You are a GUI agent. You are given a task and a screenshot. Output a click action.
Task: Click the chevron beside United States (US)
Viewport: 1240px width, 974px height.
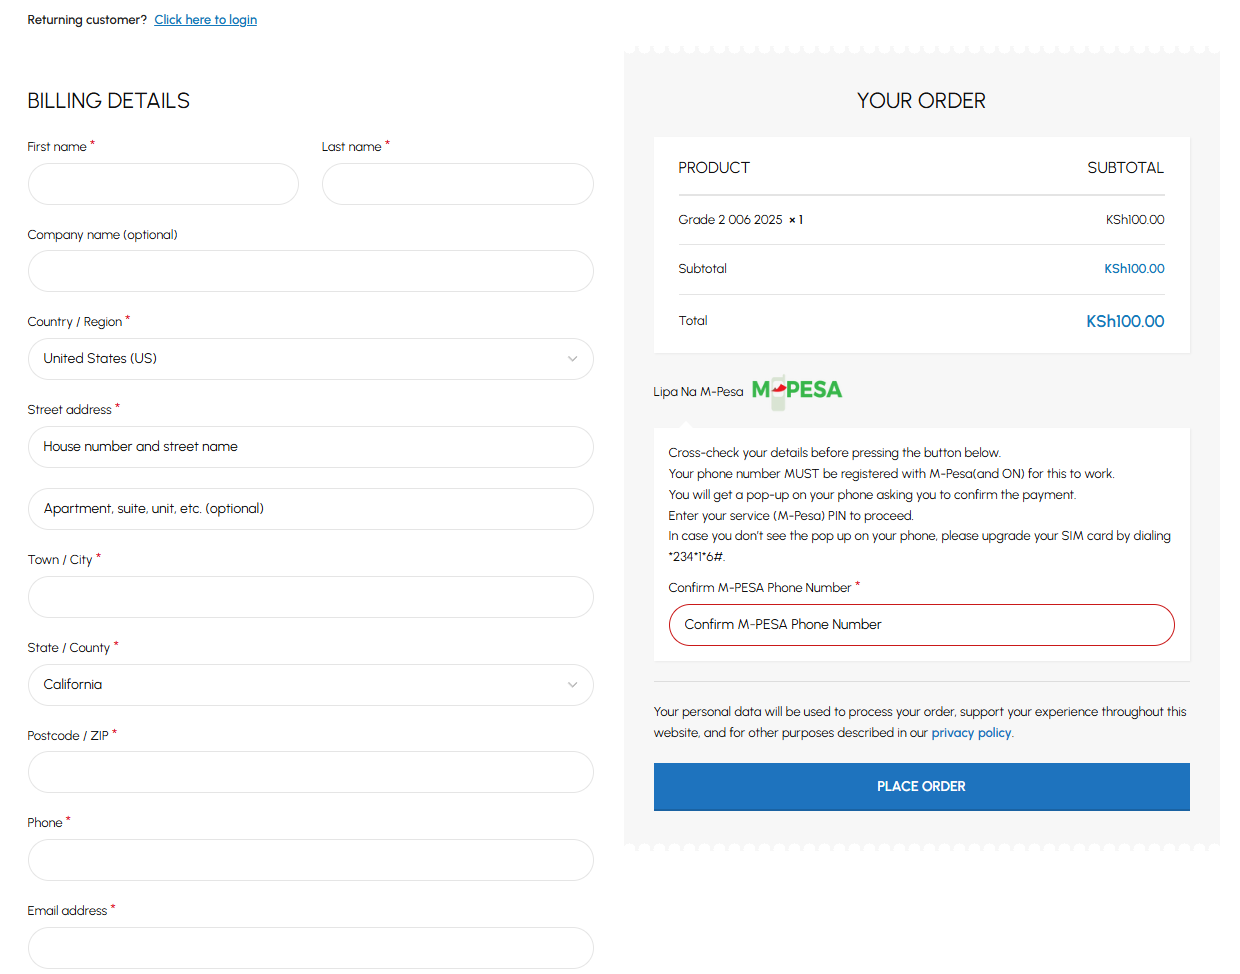pyautogui.click(x=572, y=359)
